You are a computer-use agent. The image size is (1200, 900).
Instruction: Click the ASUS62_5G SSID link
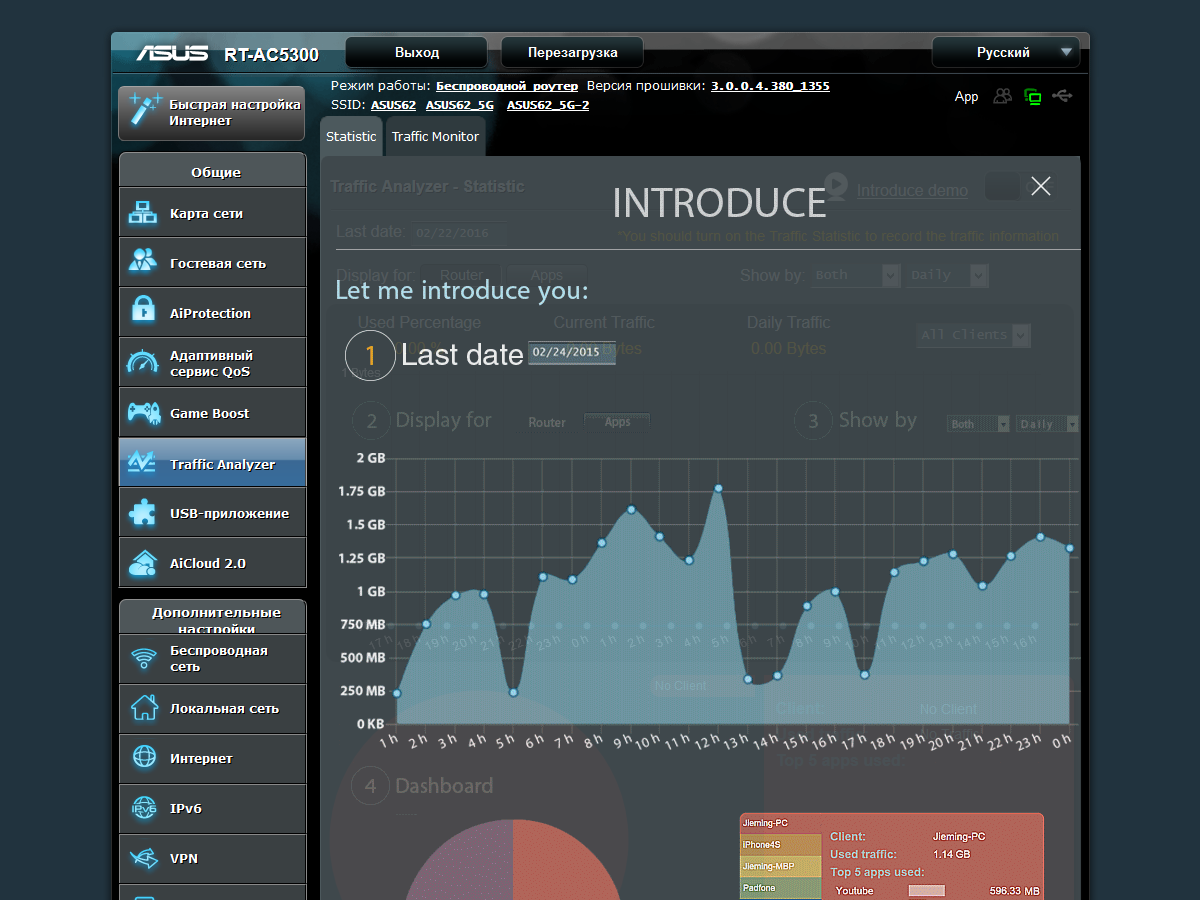(x=460, y=105)
